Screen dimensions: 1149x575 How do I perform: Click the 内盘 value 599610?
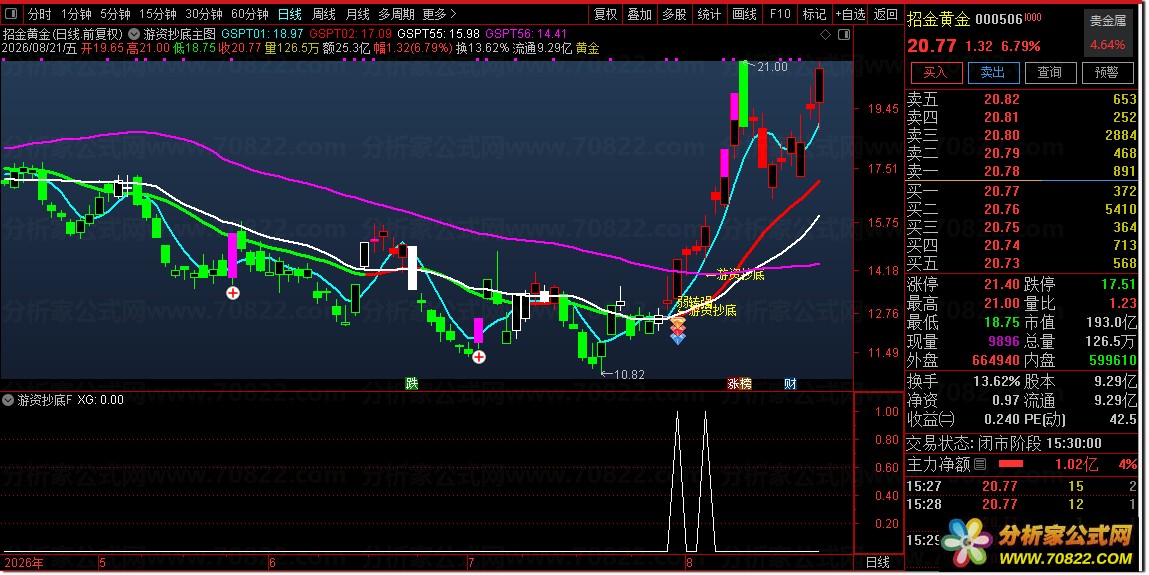(1113, 360)
